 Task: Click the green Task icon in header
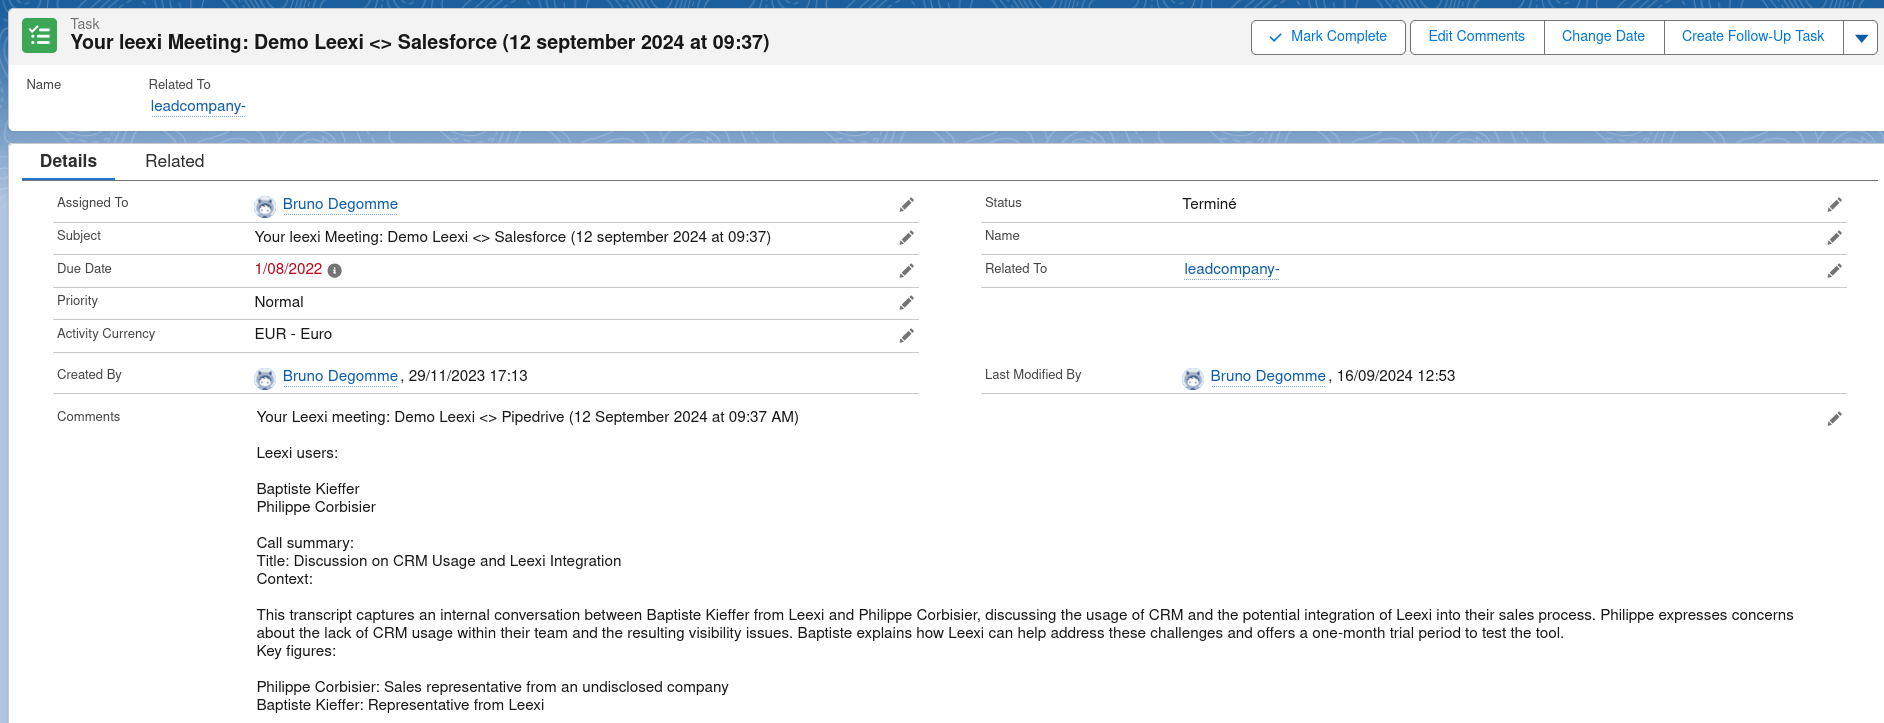40,36
